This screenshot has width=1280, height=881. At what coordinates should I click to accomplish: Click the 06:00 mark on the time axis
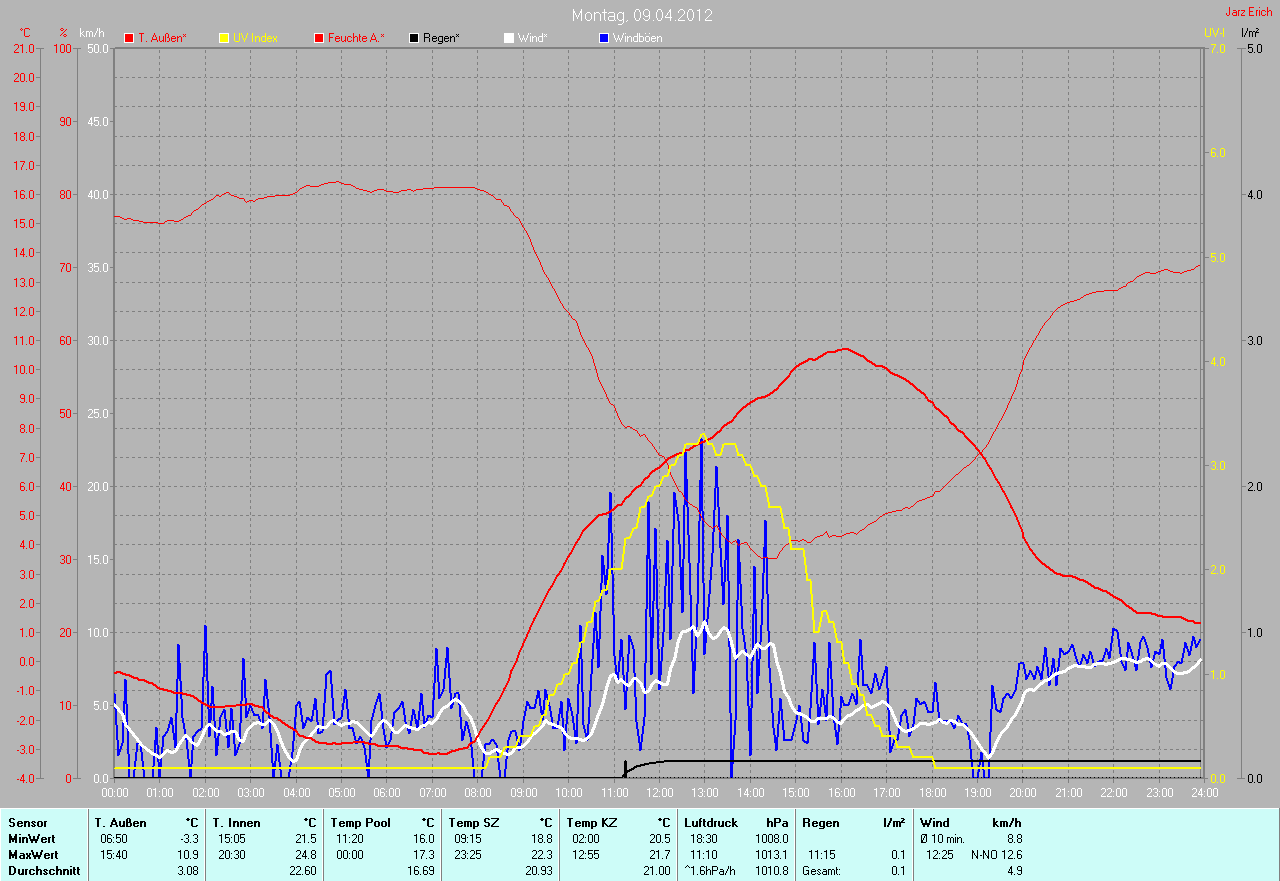tap(387, 793)
